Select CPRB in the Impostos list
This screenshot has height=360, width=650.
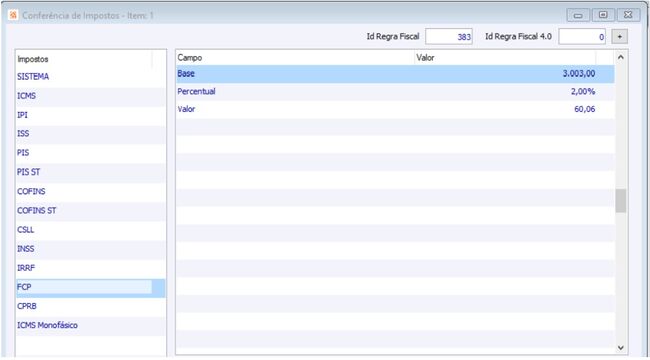(90, 306)
